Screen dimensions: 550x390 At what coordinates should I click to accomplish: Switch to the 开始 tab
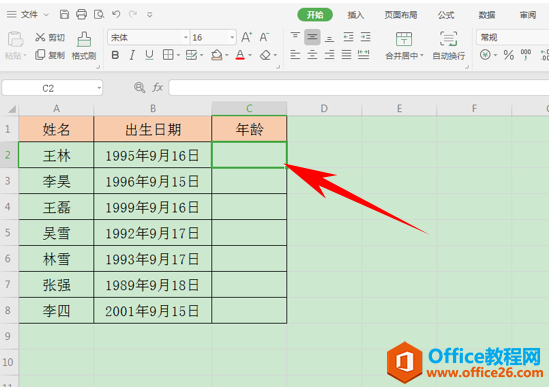(x=315, y=15)
